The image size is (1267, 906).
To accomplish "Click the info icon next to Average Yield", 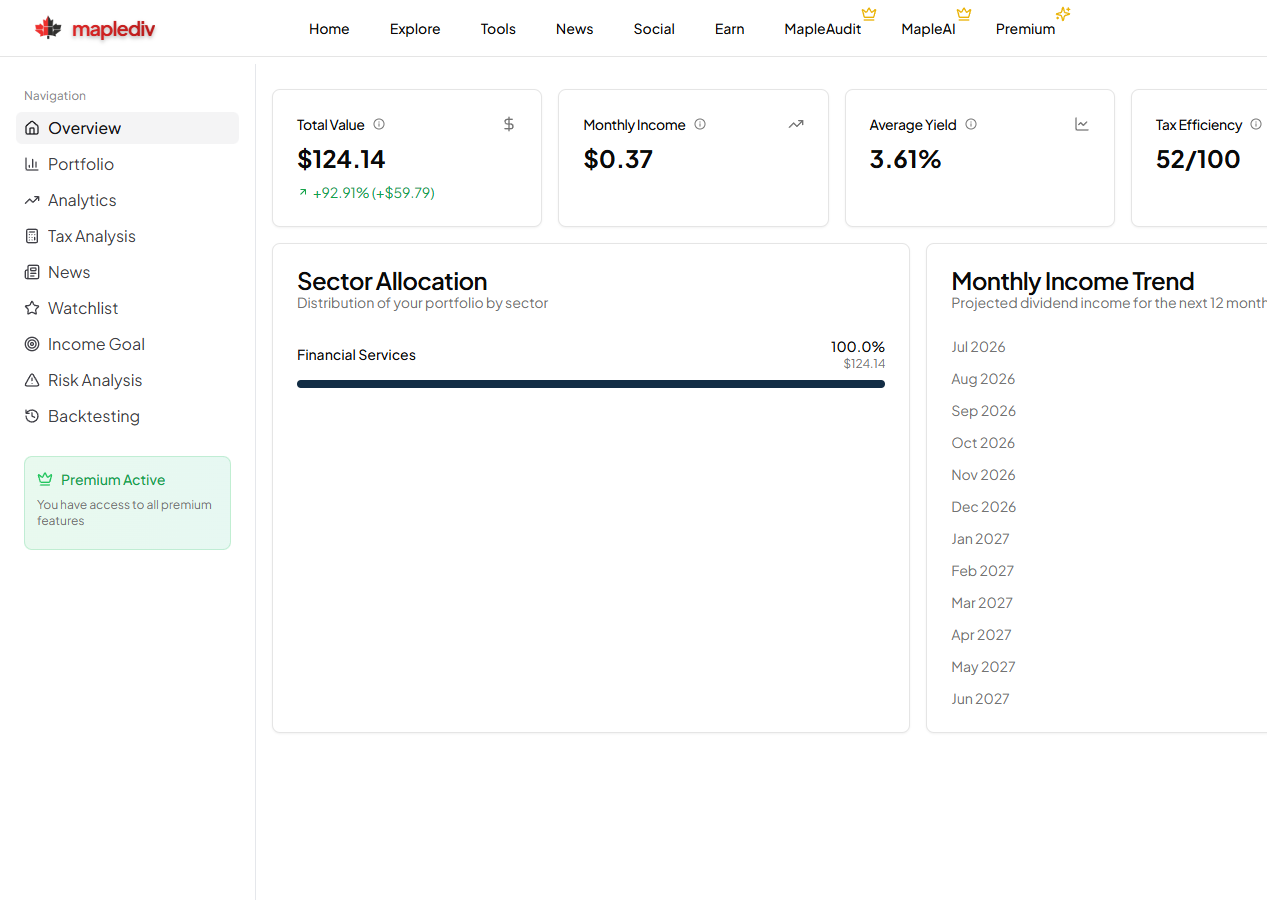I will click(971, 124).
